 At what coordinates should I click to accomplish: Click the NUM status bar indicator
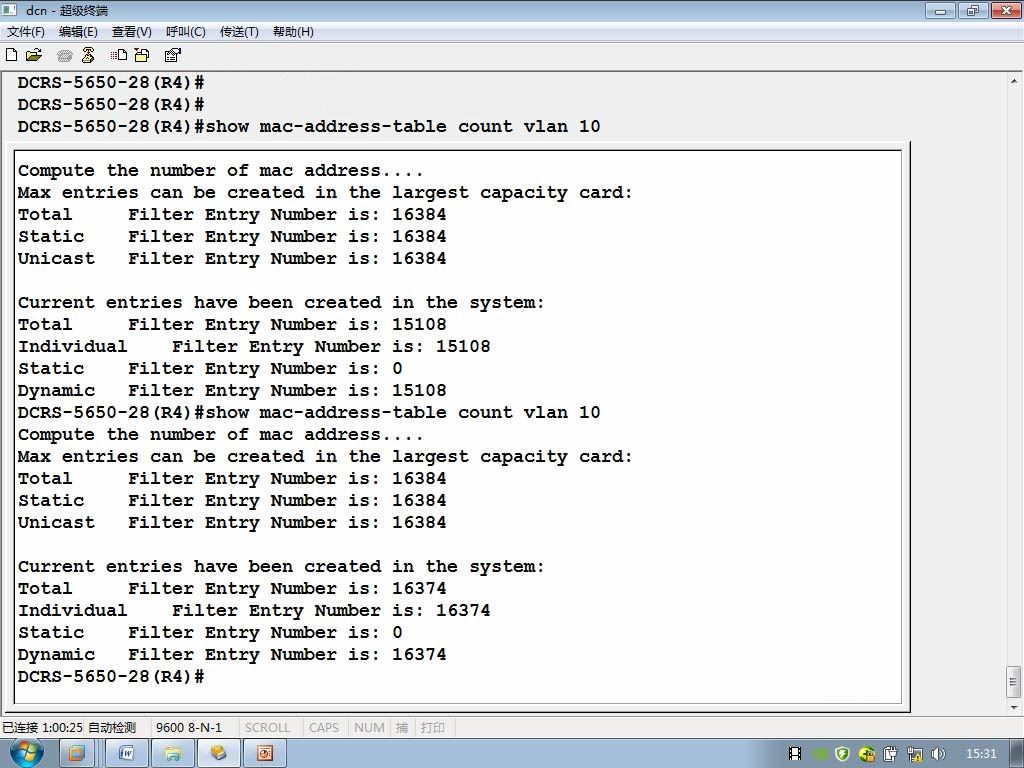(369, 728)
